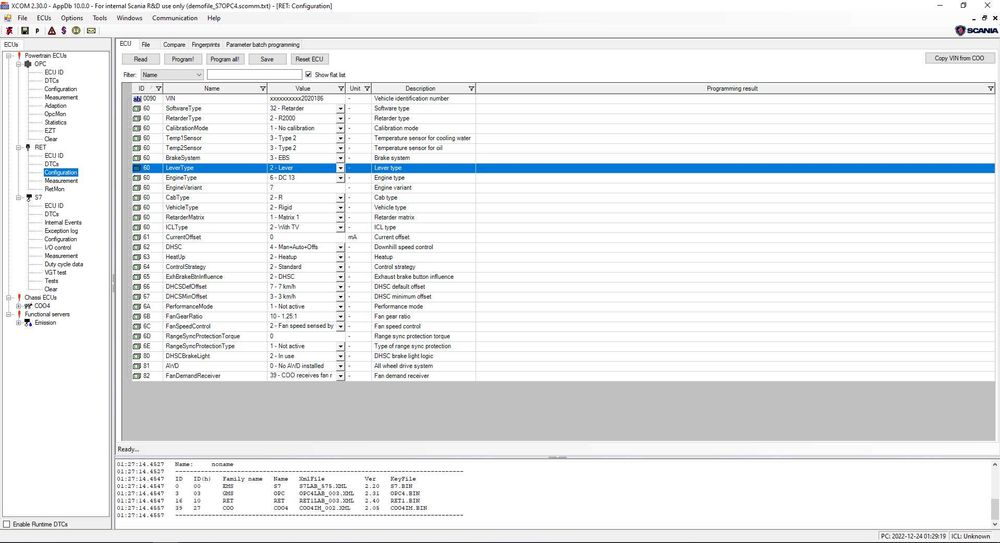Collapse the RET tree node
The height and width of the screenshot is (543, 1000).
tap(18, 147)
